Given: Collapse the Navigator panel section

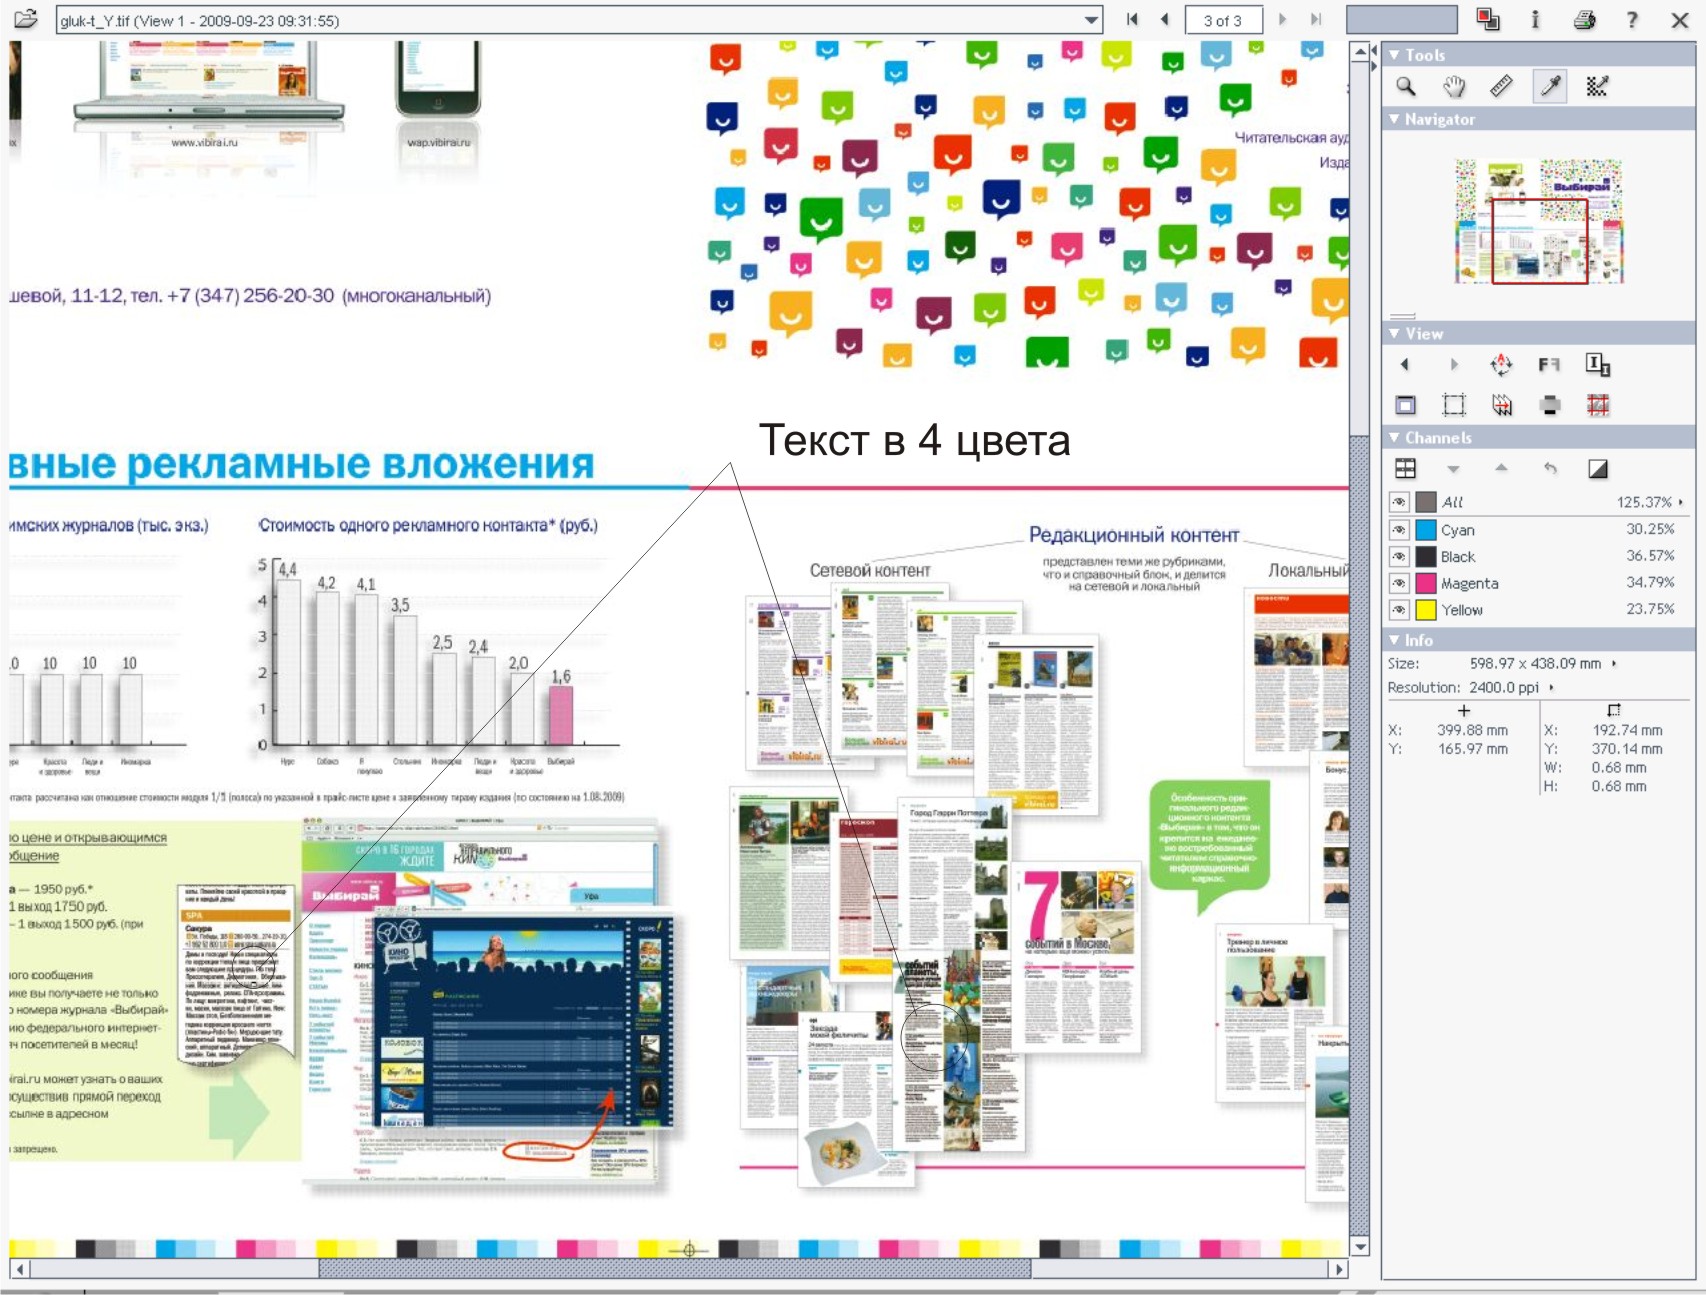Looking at the screenshot, I should pyautogui.click(x=1394, y=119).
